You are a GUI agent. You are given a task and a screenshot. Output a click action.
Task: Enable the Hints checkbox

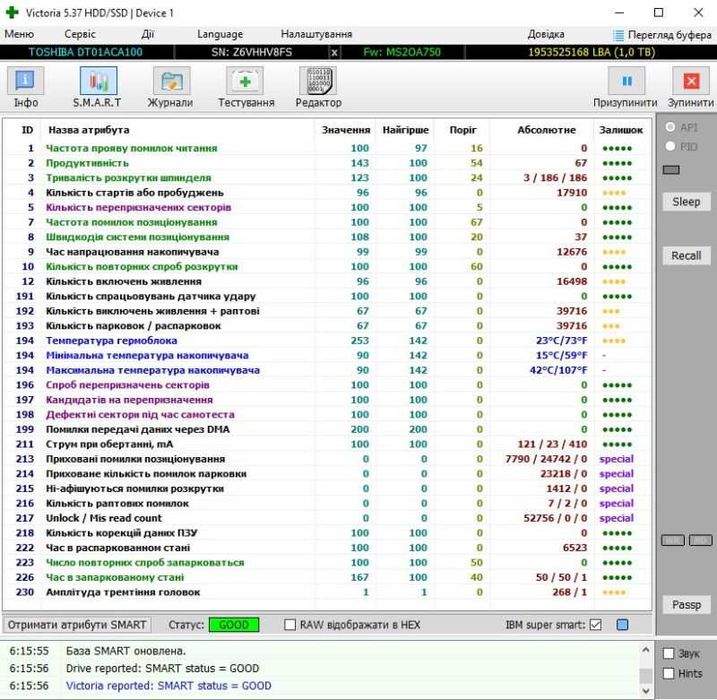click(669, 673)
